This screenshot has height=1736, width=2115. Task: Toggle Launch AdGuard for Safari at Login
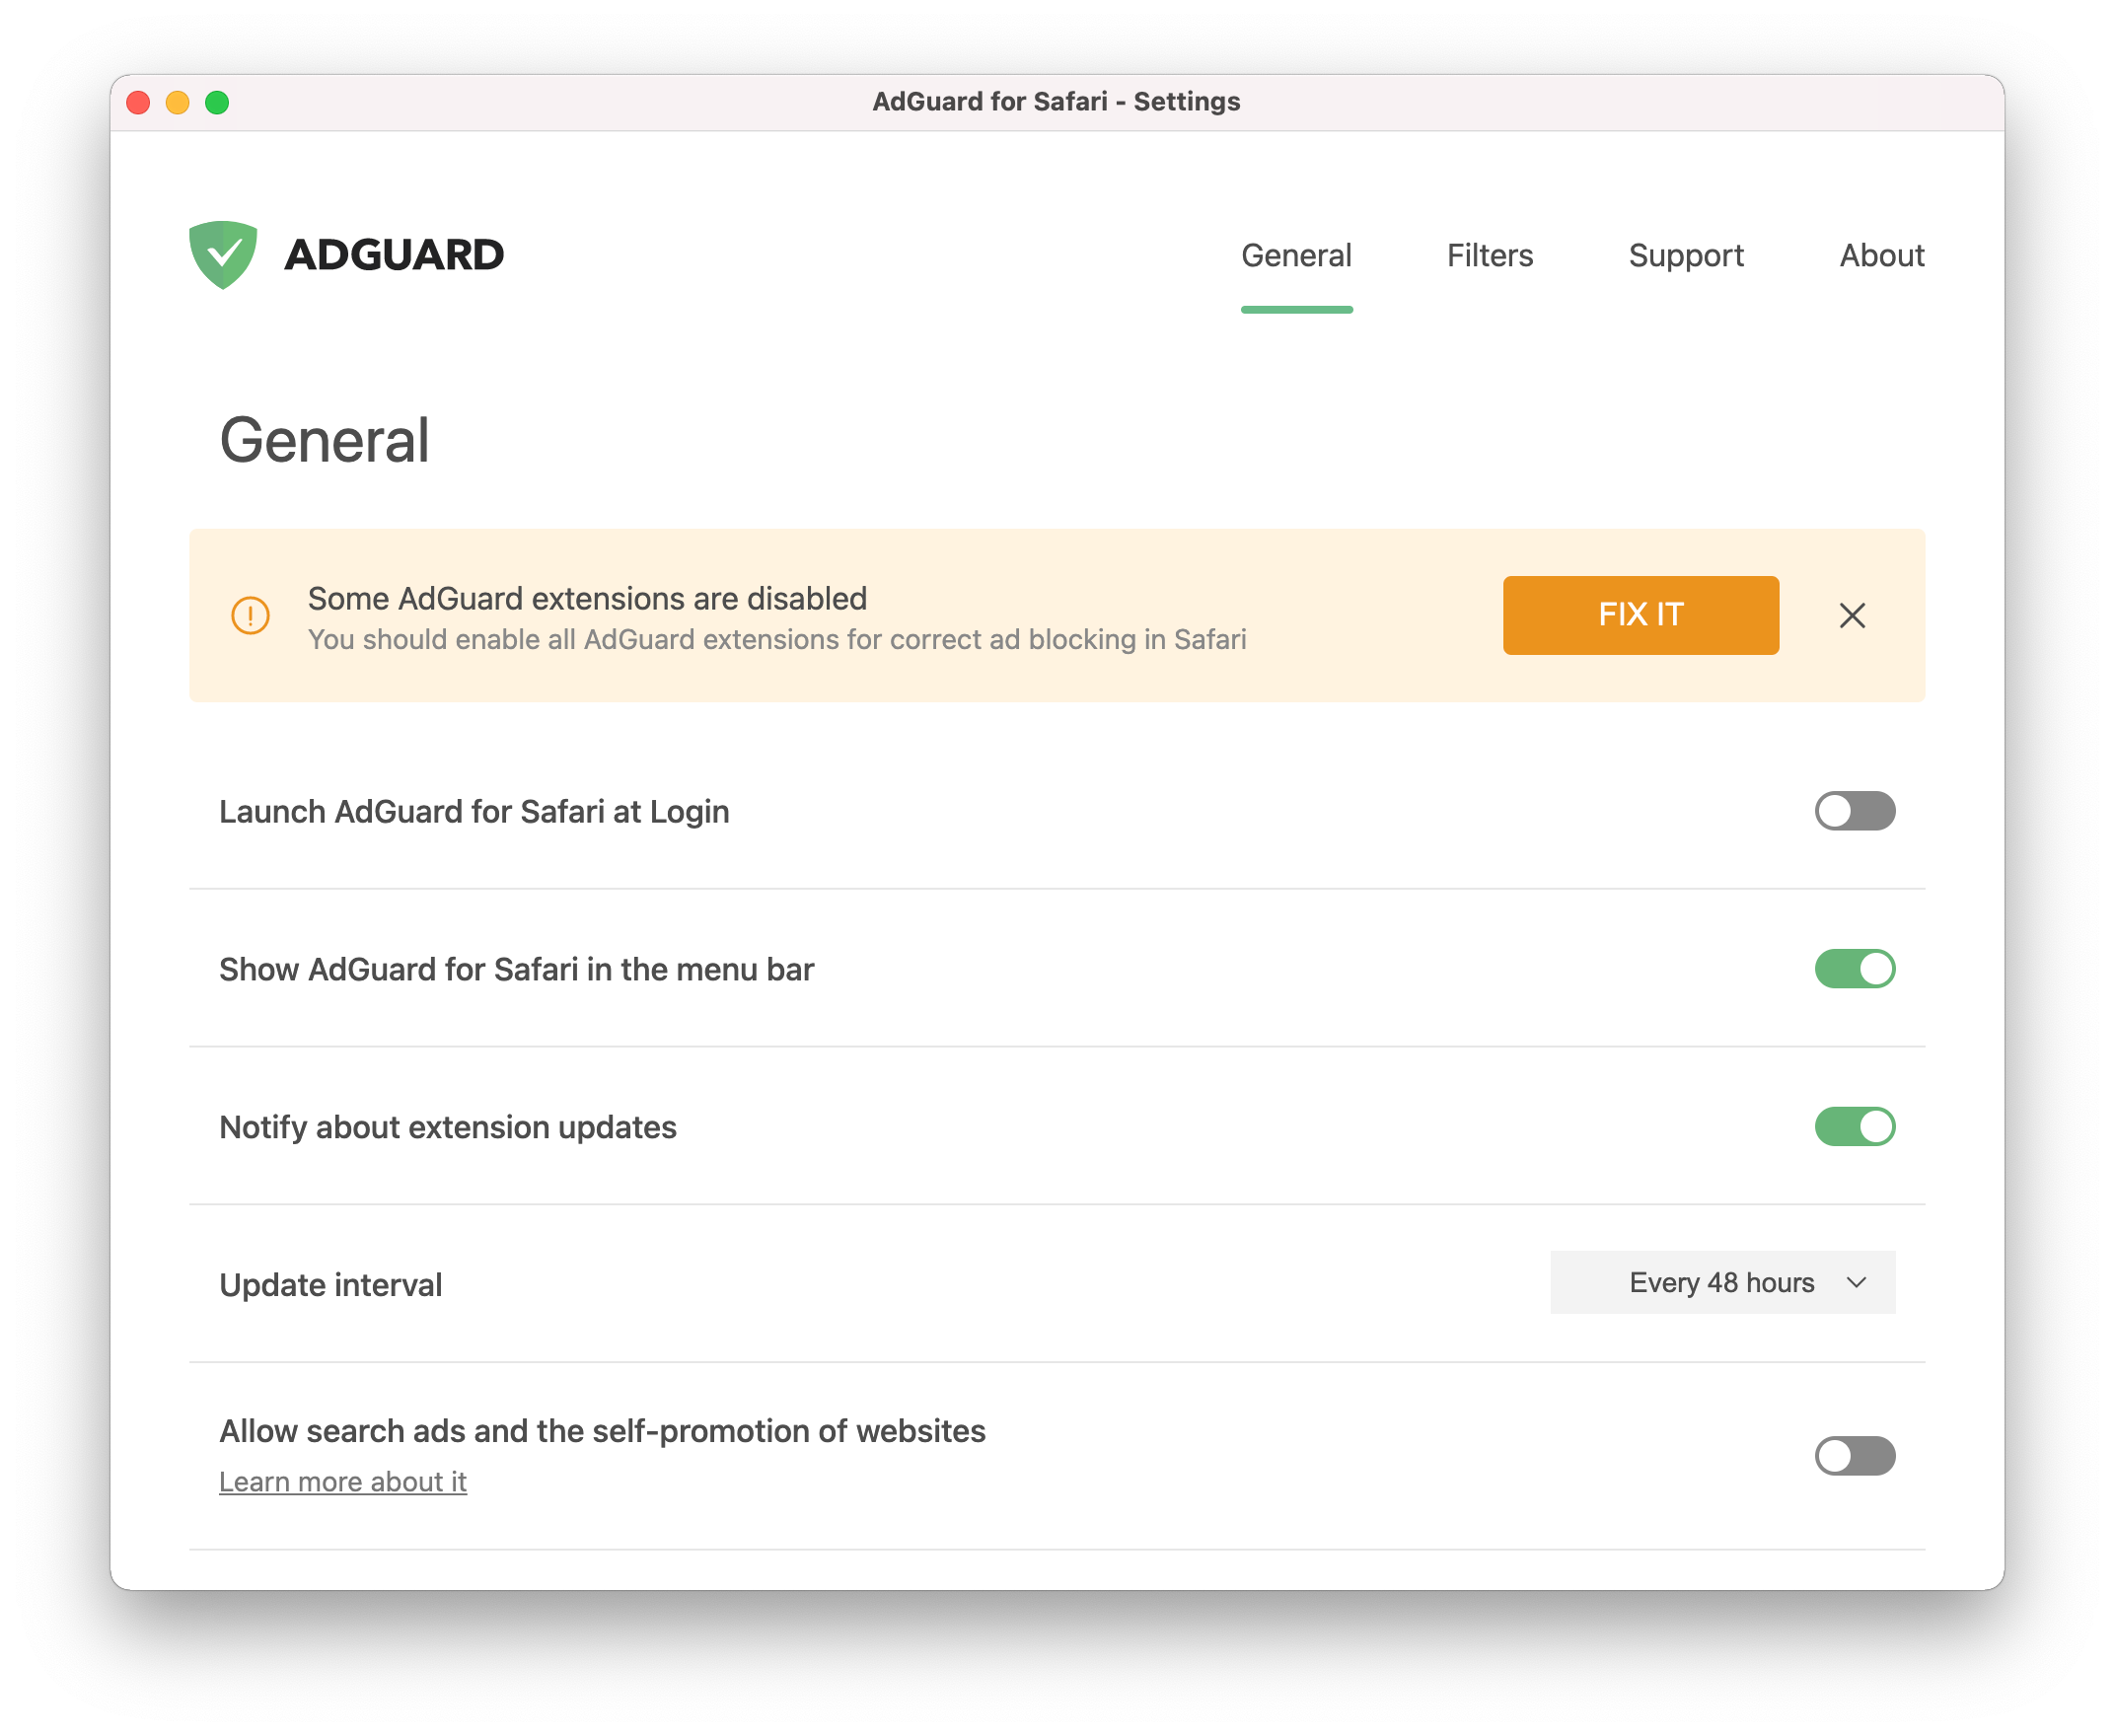click(1855, 810)
